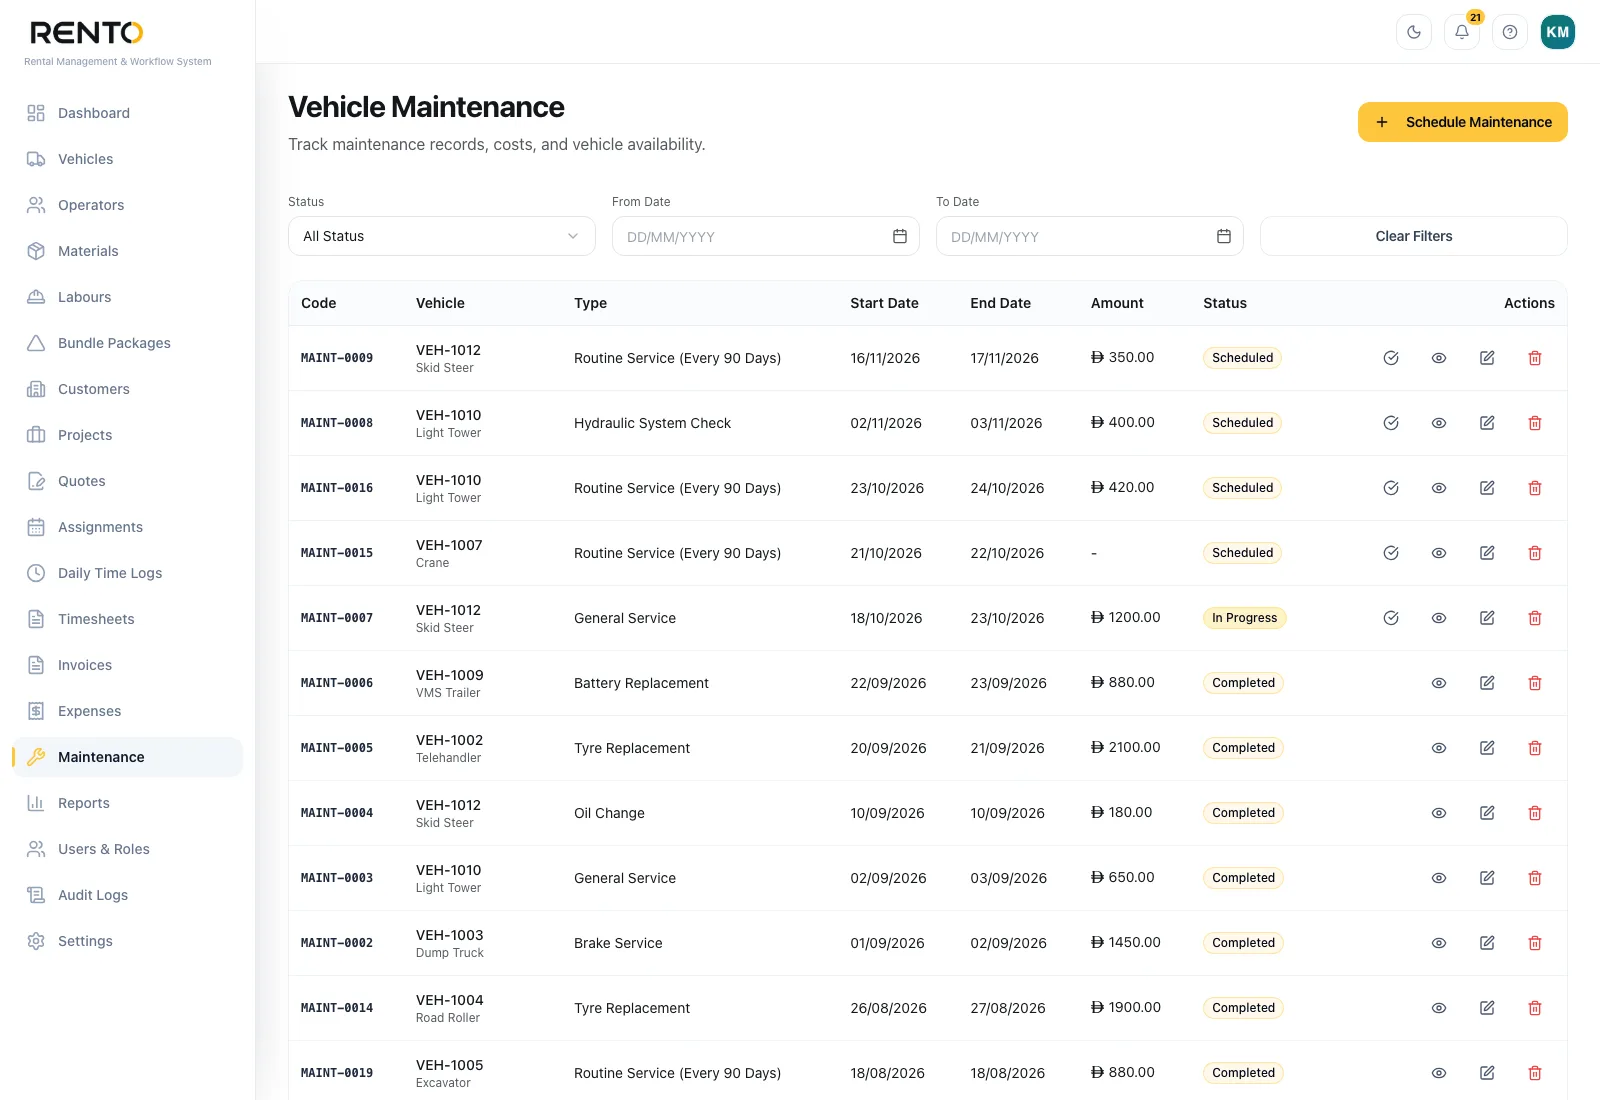Click the Schedule Maintenance button
The width and height of the screenshot is (1600, 1100).
(x=1463, y=122)
